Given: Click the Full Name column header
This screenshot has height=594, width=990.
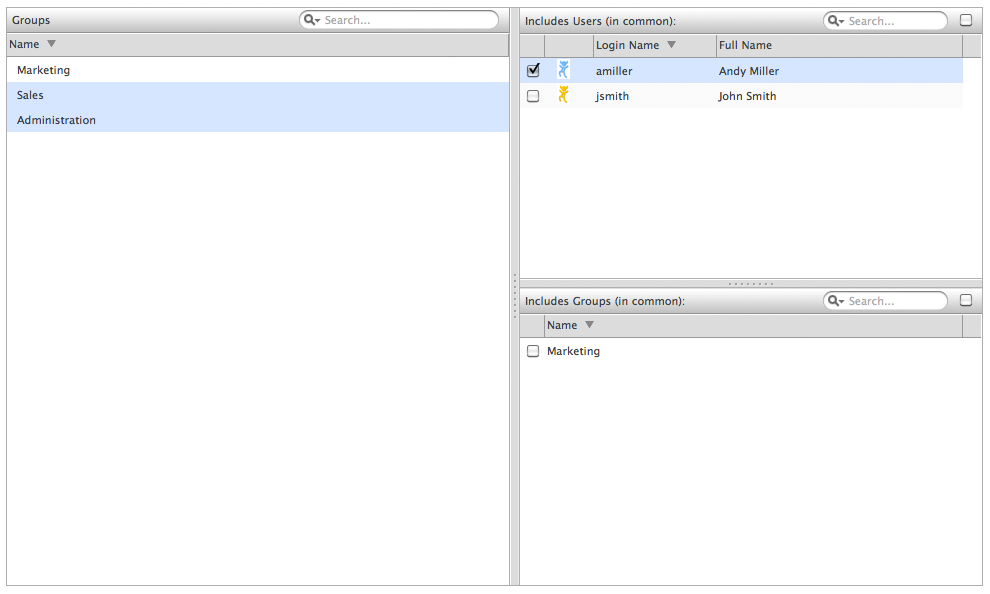Looking at the screenshot, I should tap(745, 45).
